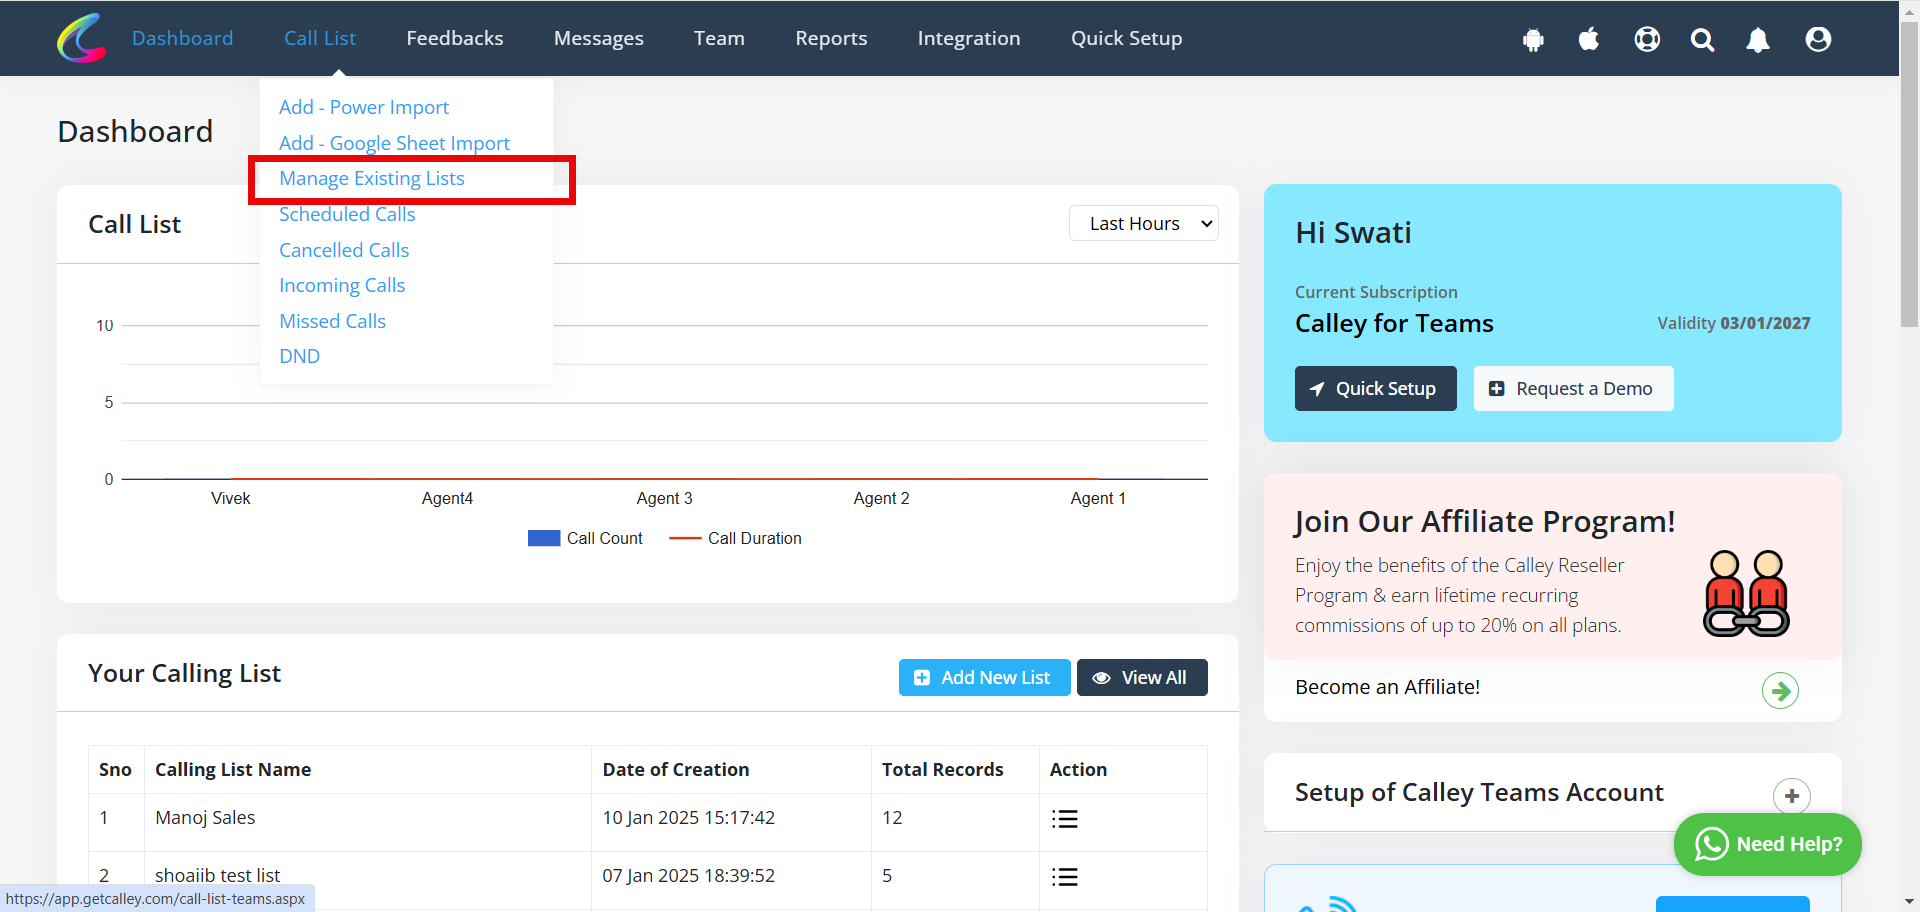This screenshot has height=912, width=1920.
Task: Click Add New List button
Action: click(984, 677)
